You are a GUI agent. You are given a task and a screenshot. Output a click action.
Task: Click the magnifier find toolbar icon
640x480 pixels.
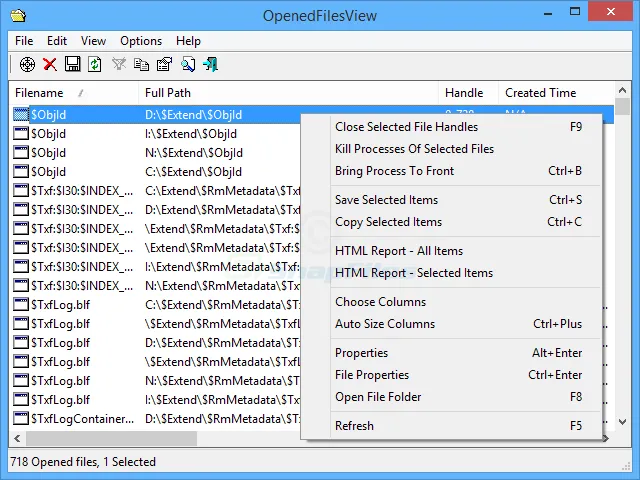point(188,64)
